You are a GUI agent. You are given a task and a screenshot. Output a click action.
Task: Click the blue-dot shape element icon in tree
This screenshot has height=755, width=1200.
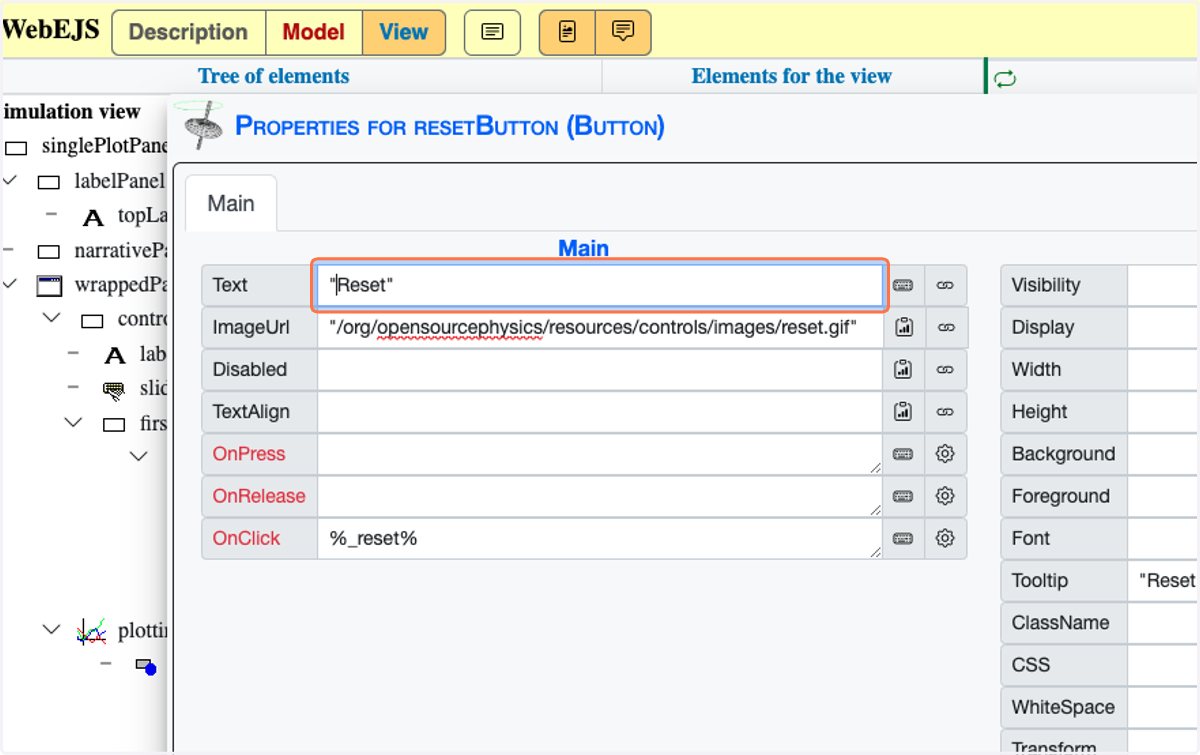(147, 667)
